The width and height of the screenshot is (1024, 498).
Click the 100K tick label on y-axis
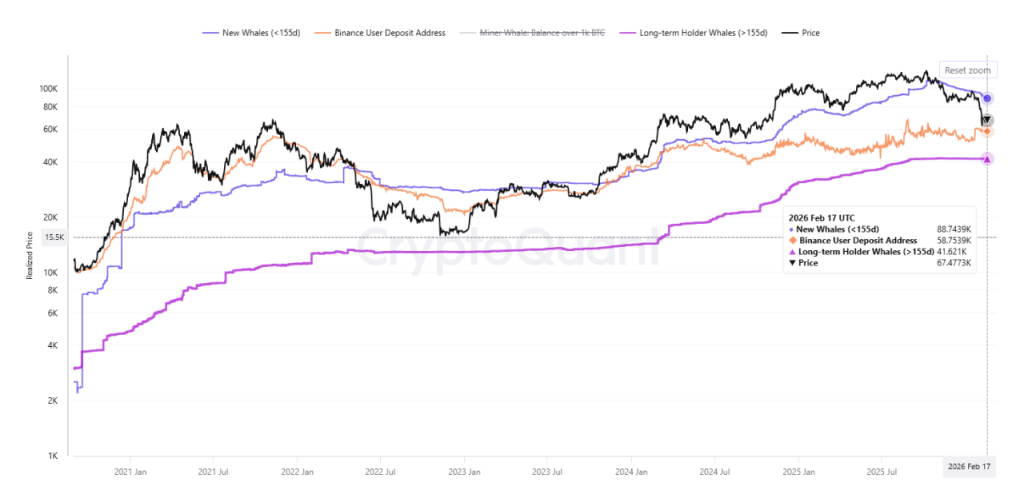(x=52, y=88)
